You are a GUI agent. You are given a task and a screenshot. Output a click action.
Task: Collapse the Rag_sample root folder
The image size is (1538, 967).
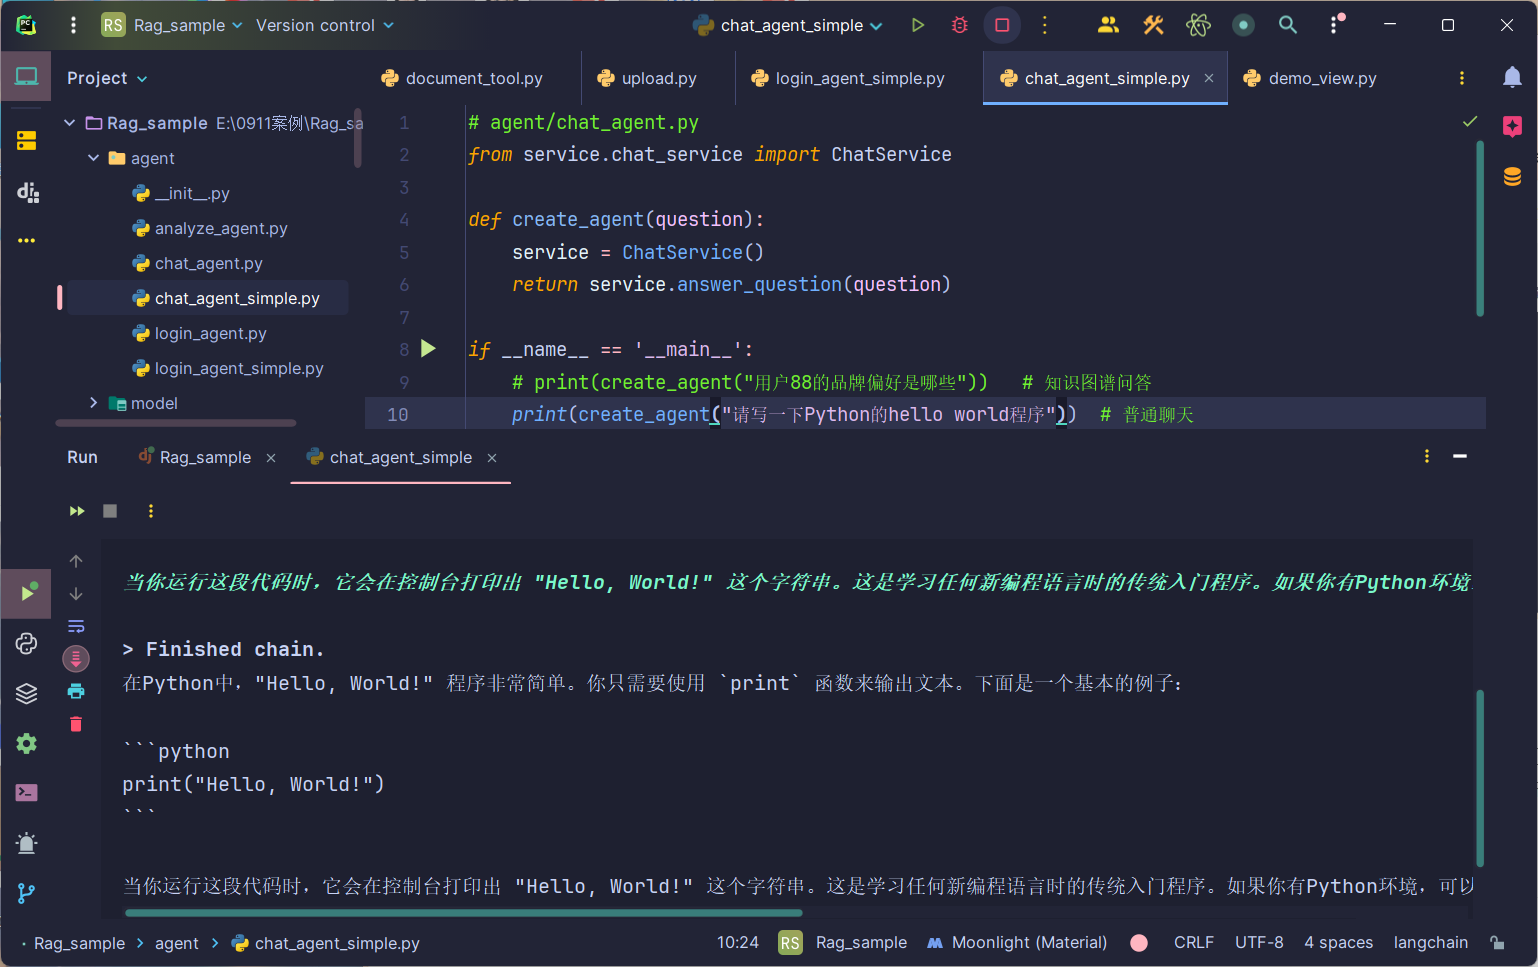pos(69,123)
